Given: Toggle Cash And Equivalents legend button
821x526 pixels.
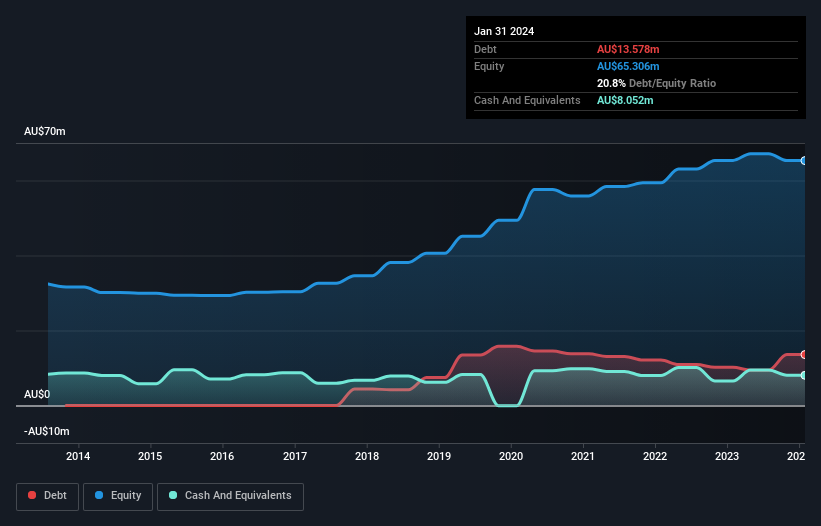Looking at the screenshot, I should click(x=230, y=496).
